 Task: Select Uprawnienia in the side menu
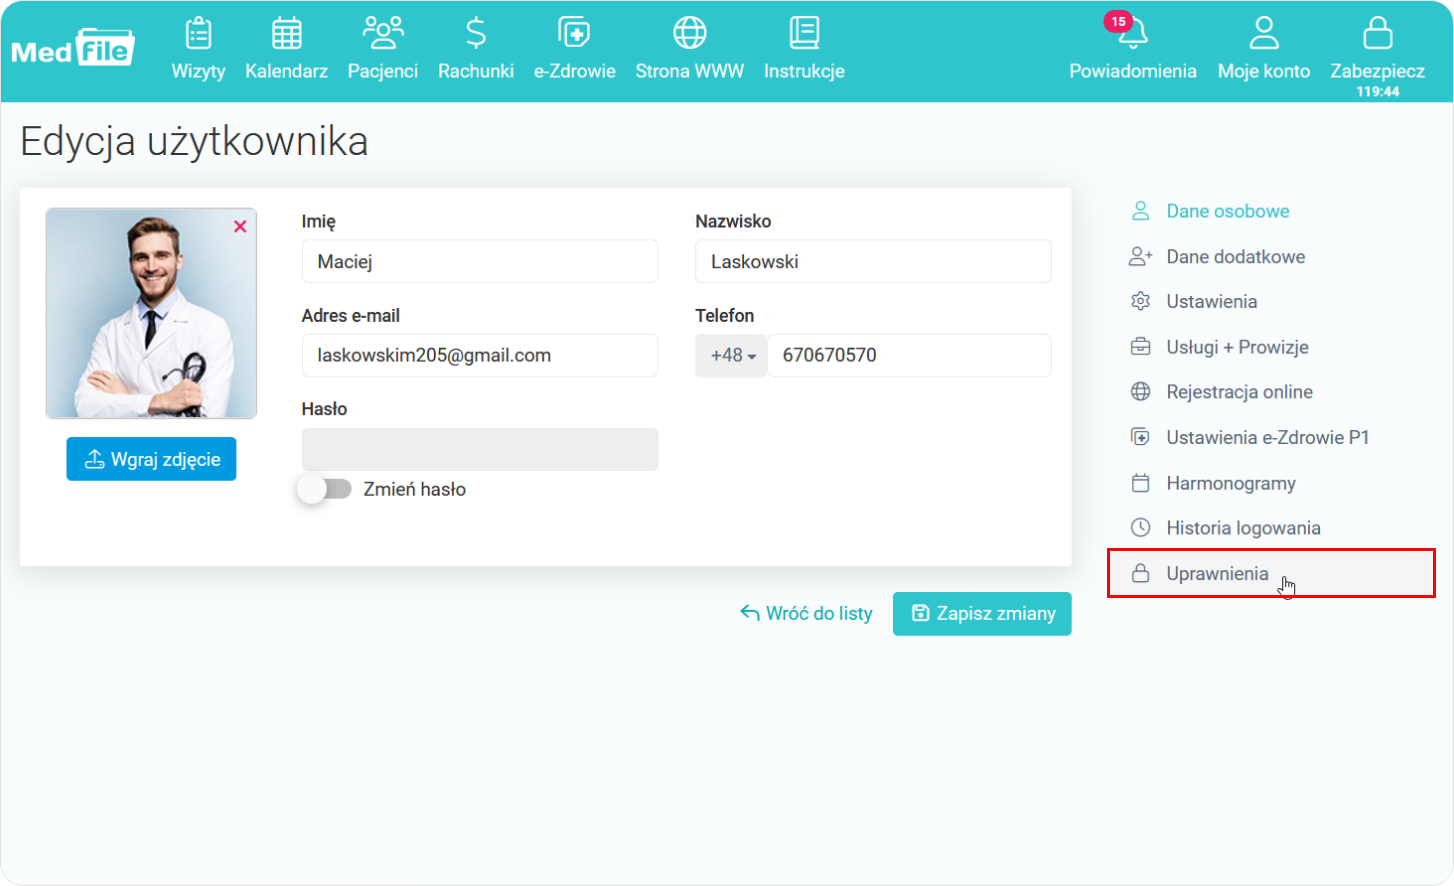1217,574
